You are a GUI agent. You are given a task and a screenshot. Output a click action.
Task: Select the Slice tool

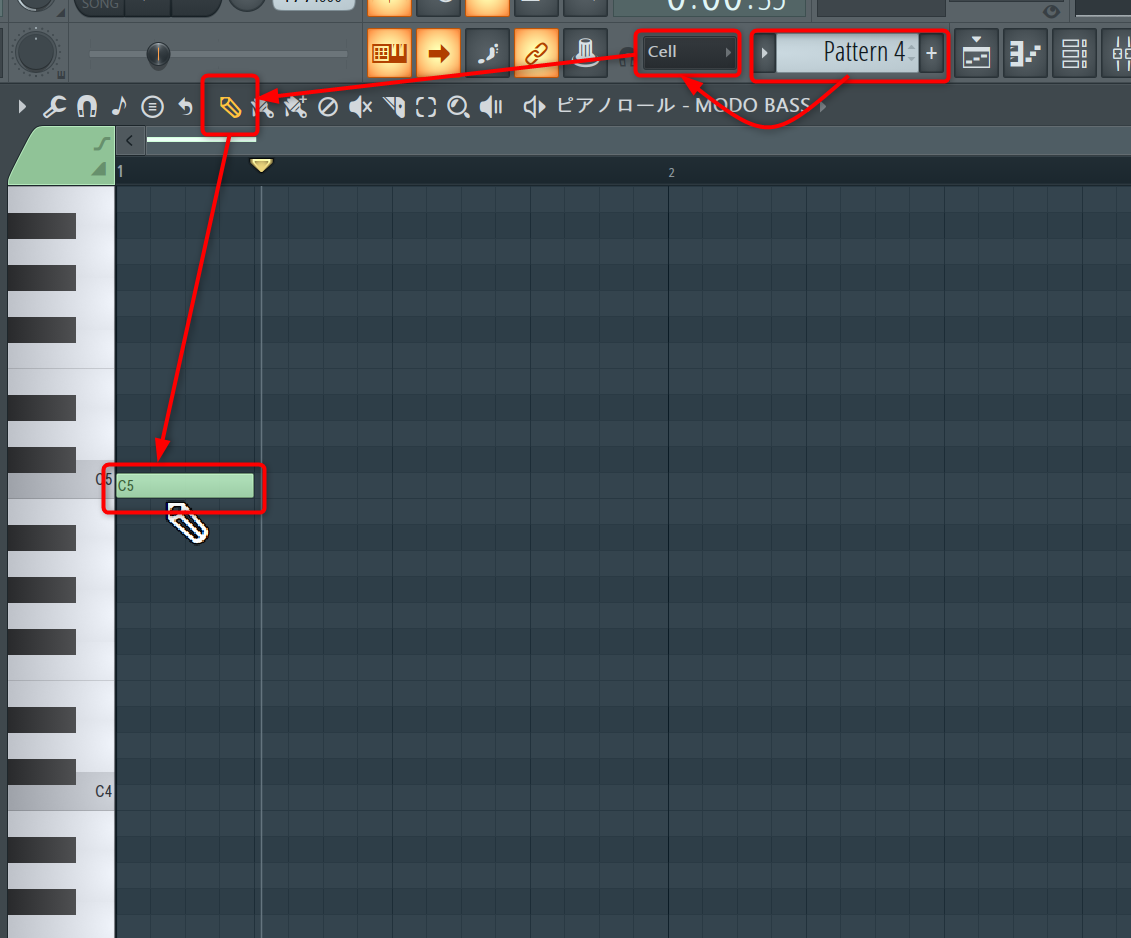coord(394,106)
